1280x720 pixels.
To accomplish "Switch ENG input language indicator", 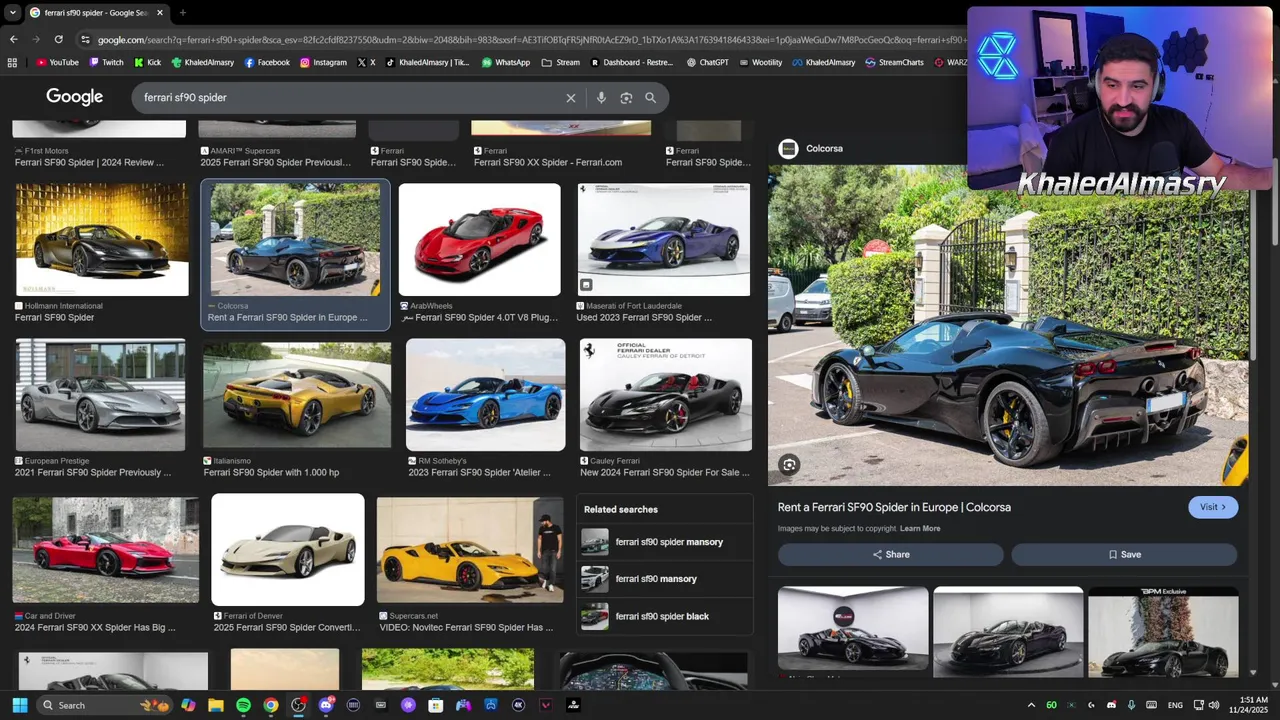I will click(x=1175, y=705).
